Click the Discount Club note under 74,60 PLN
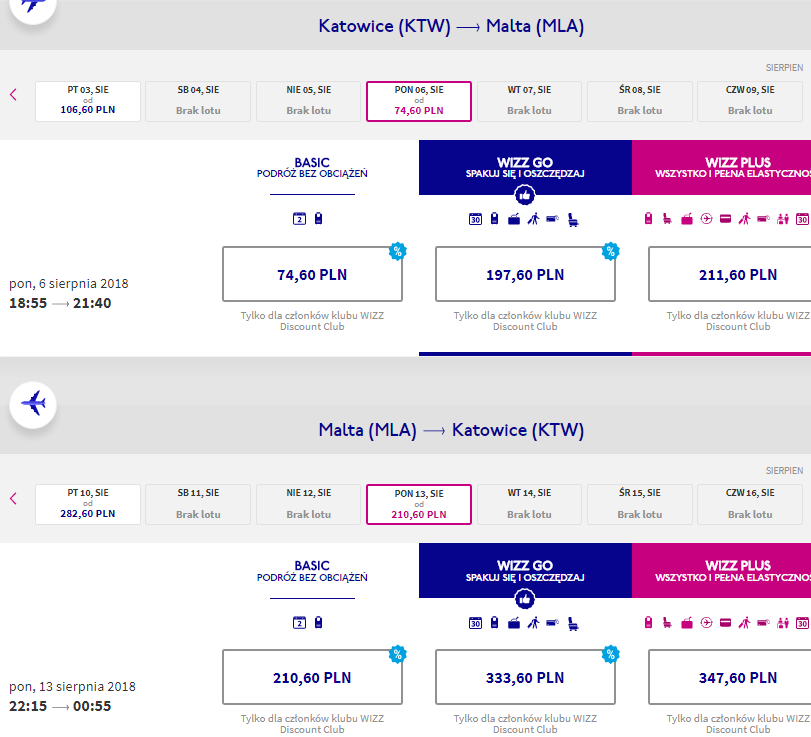811x737 pixels. coord(312,321)
